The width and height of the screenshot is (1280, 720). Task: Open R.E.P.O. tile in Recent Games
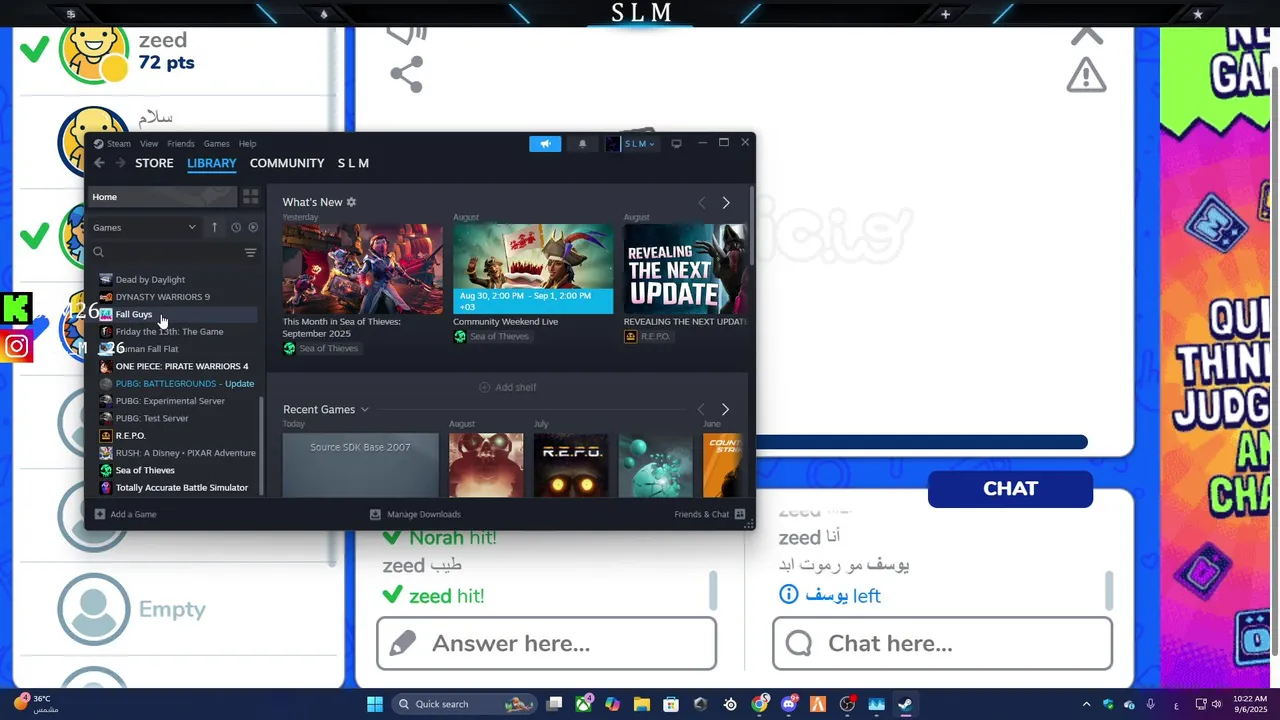pyautogui.click(x=570, y=465)
